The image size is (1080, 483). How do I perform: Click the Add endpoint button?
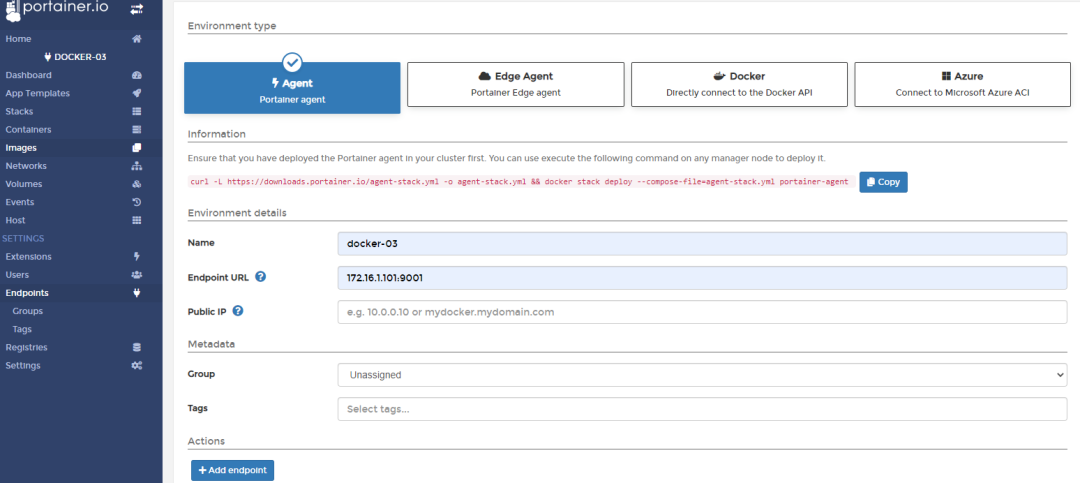[233, 470]
